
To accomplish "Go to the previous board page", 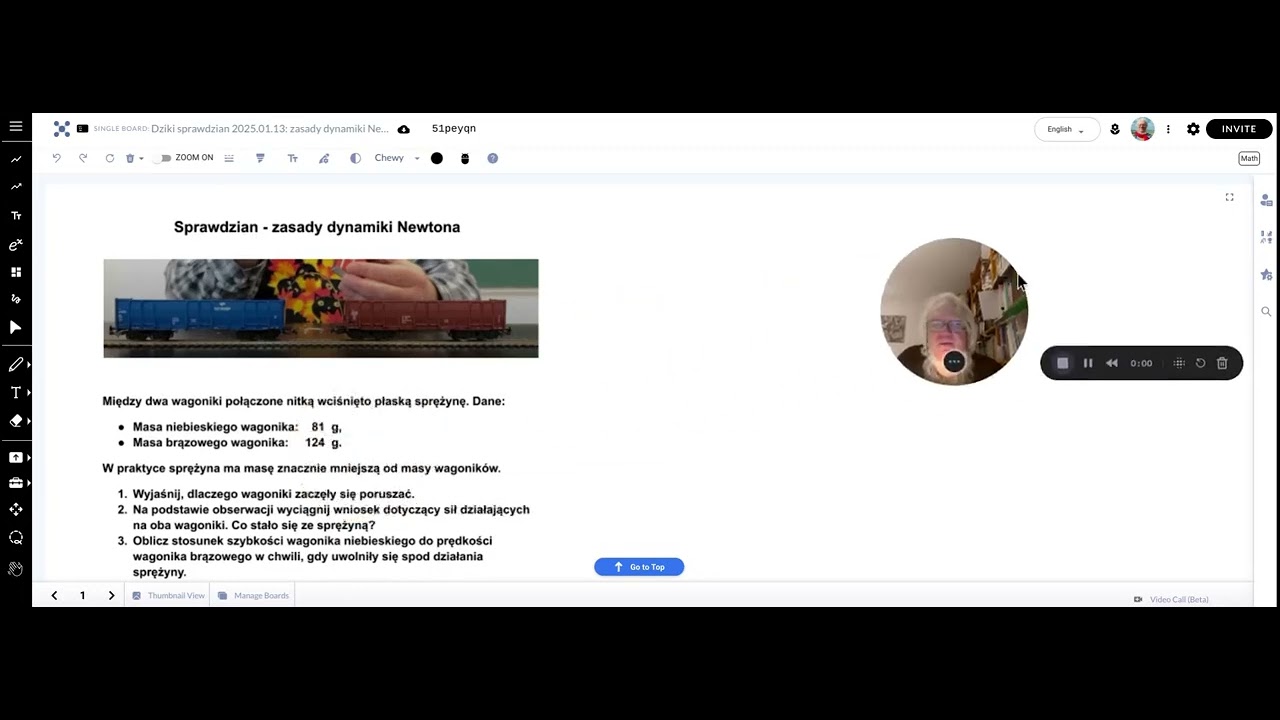I will 54,595.
